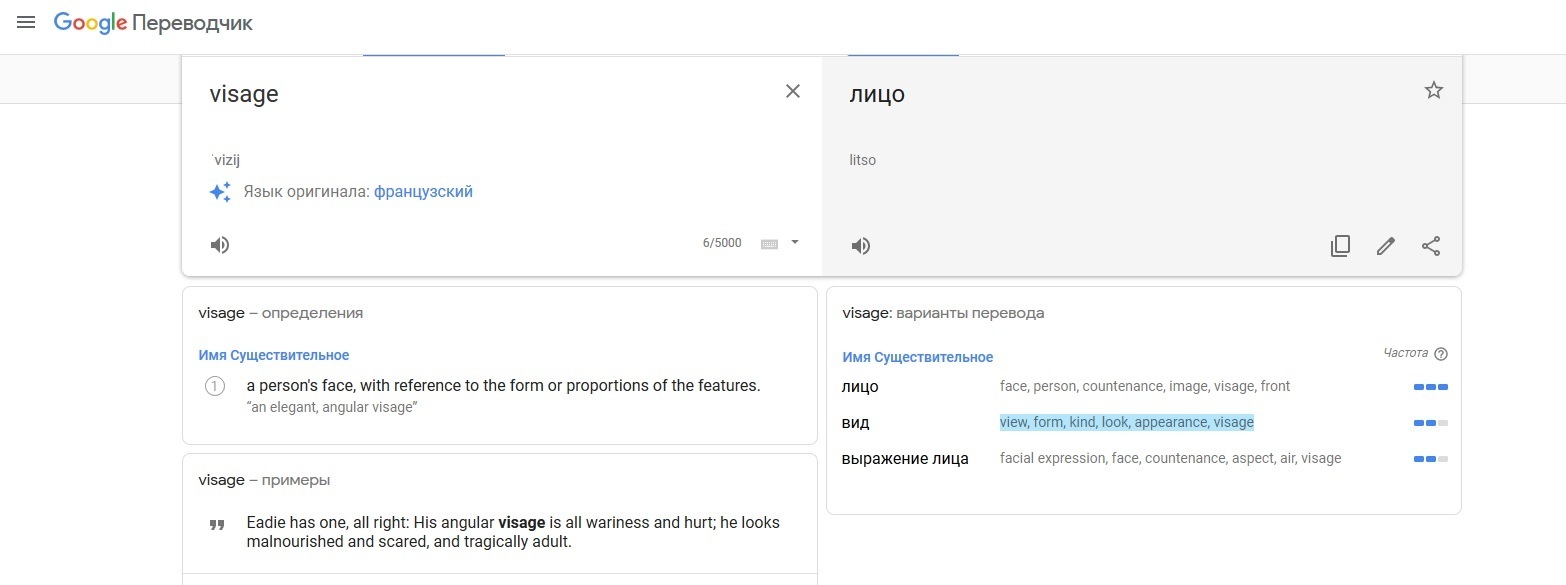Expand the input method dropdown arrow
The width and height of the screenshot is (1566, 585).
[795, 242]
